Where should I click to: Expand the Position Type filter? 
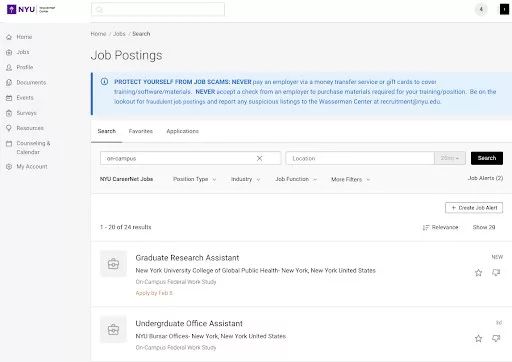click(x=194, y=179)
